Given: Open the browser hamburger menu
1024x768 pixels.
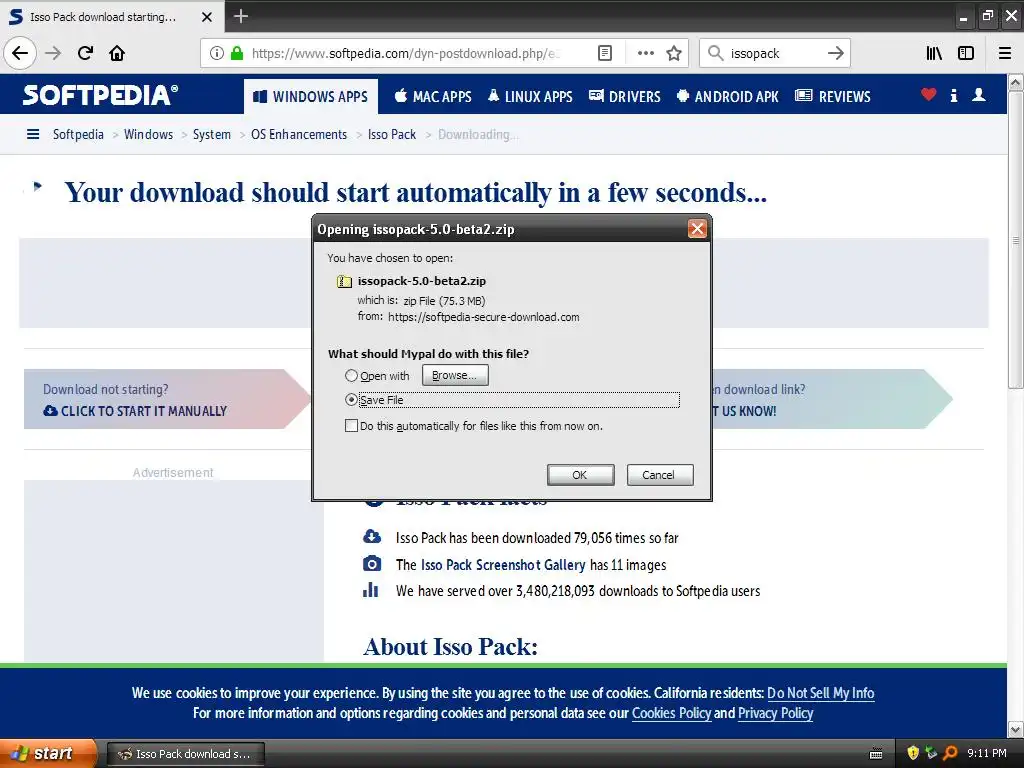Looking at the screenshot, I should click(1005, 53).
